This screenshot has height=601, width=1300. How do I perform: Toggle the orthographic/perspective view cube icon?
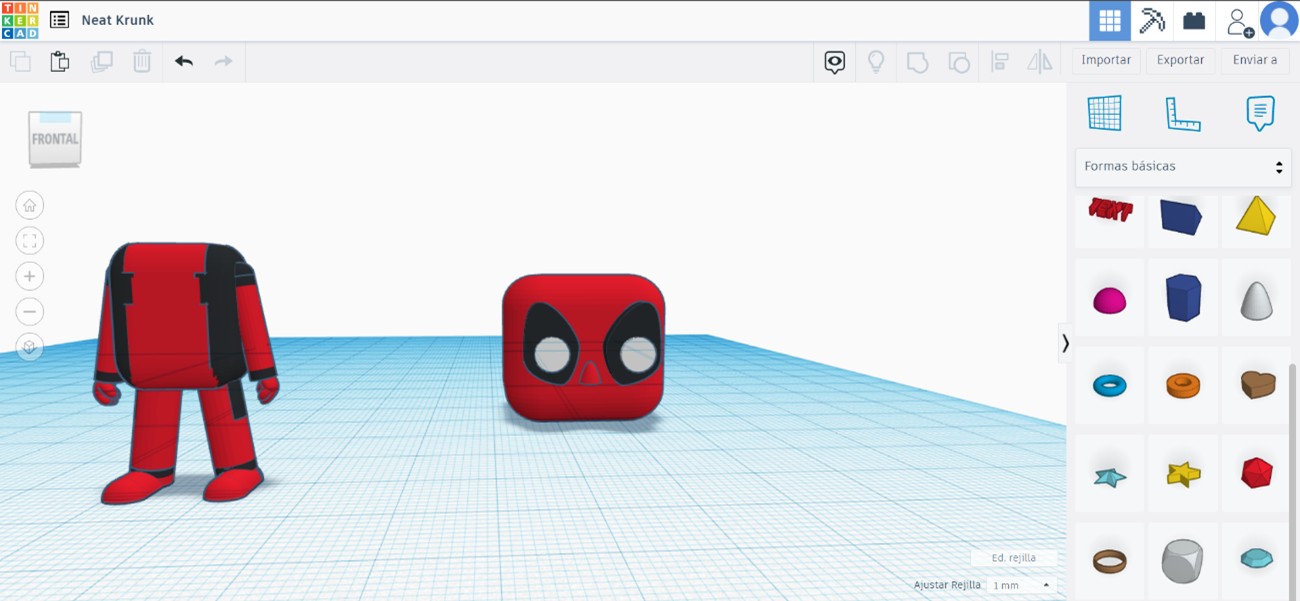coord(30,347)
